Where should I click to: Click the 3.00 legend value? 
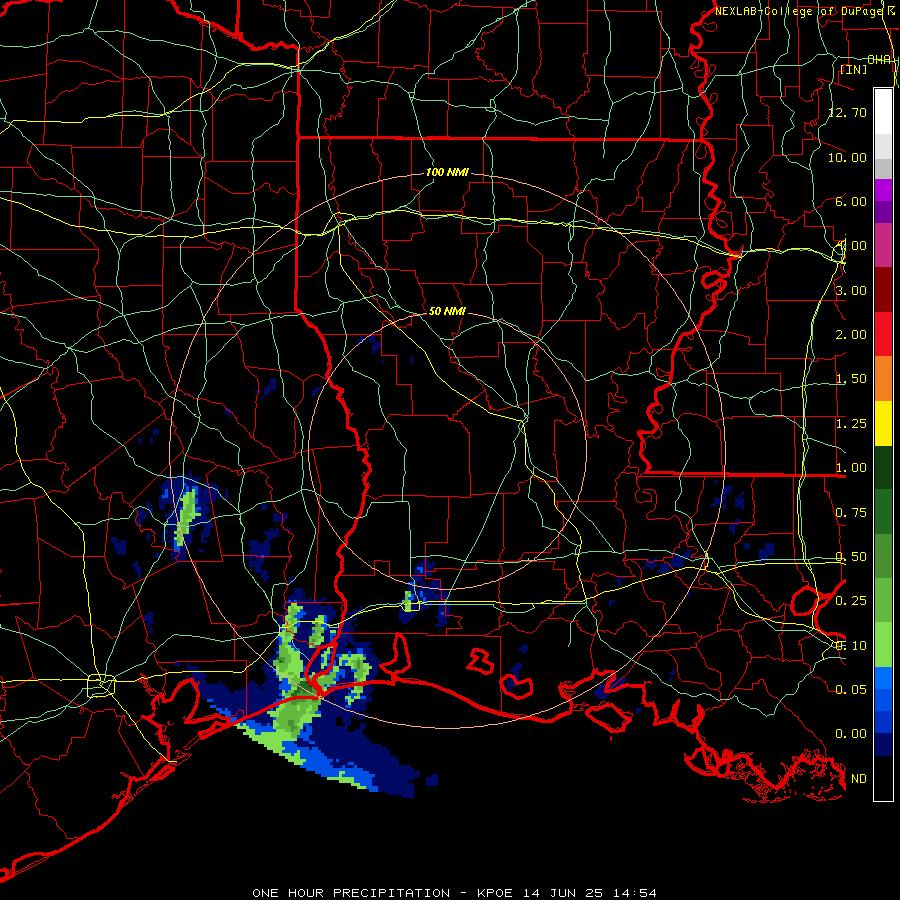[x=851, y=290]
